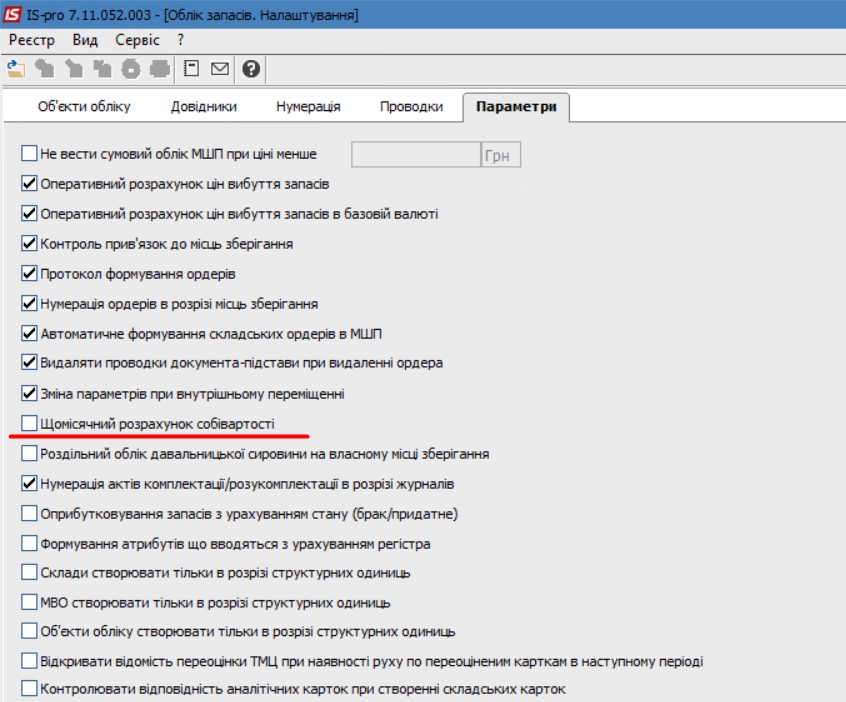
Task: Uncheck Протокол формування ордерів
Action: [x=29, y=274]
